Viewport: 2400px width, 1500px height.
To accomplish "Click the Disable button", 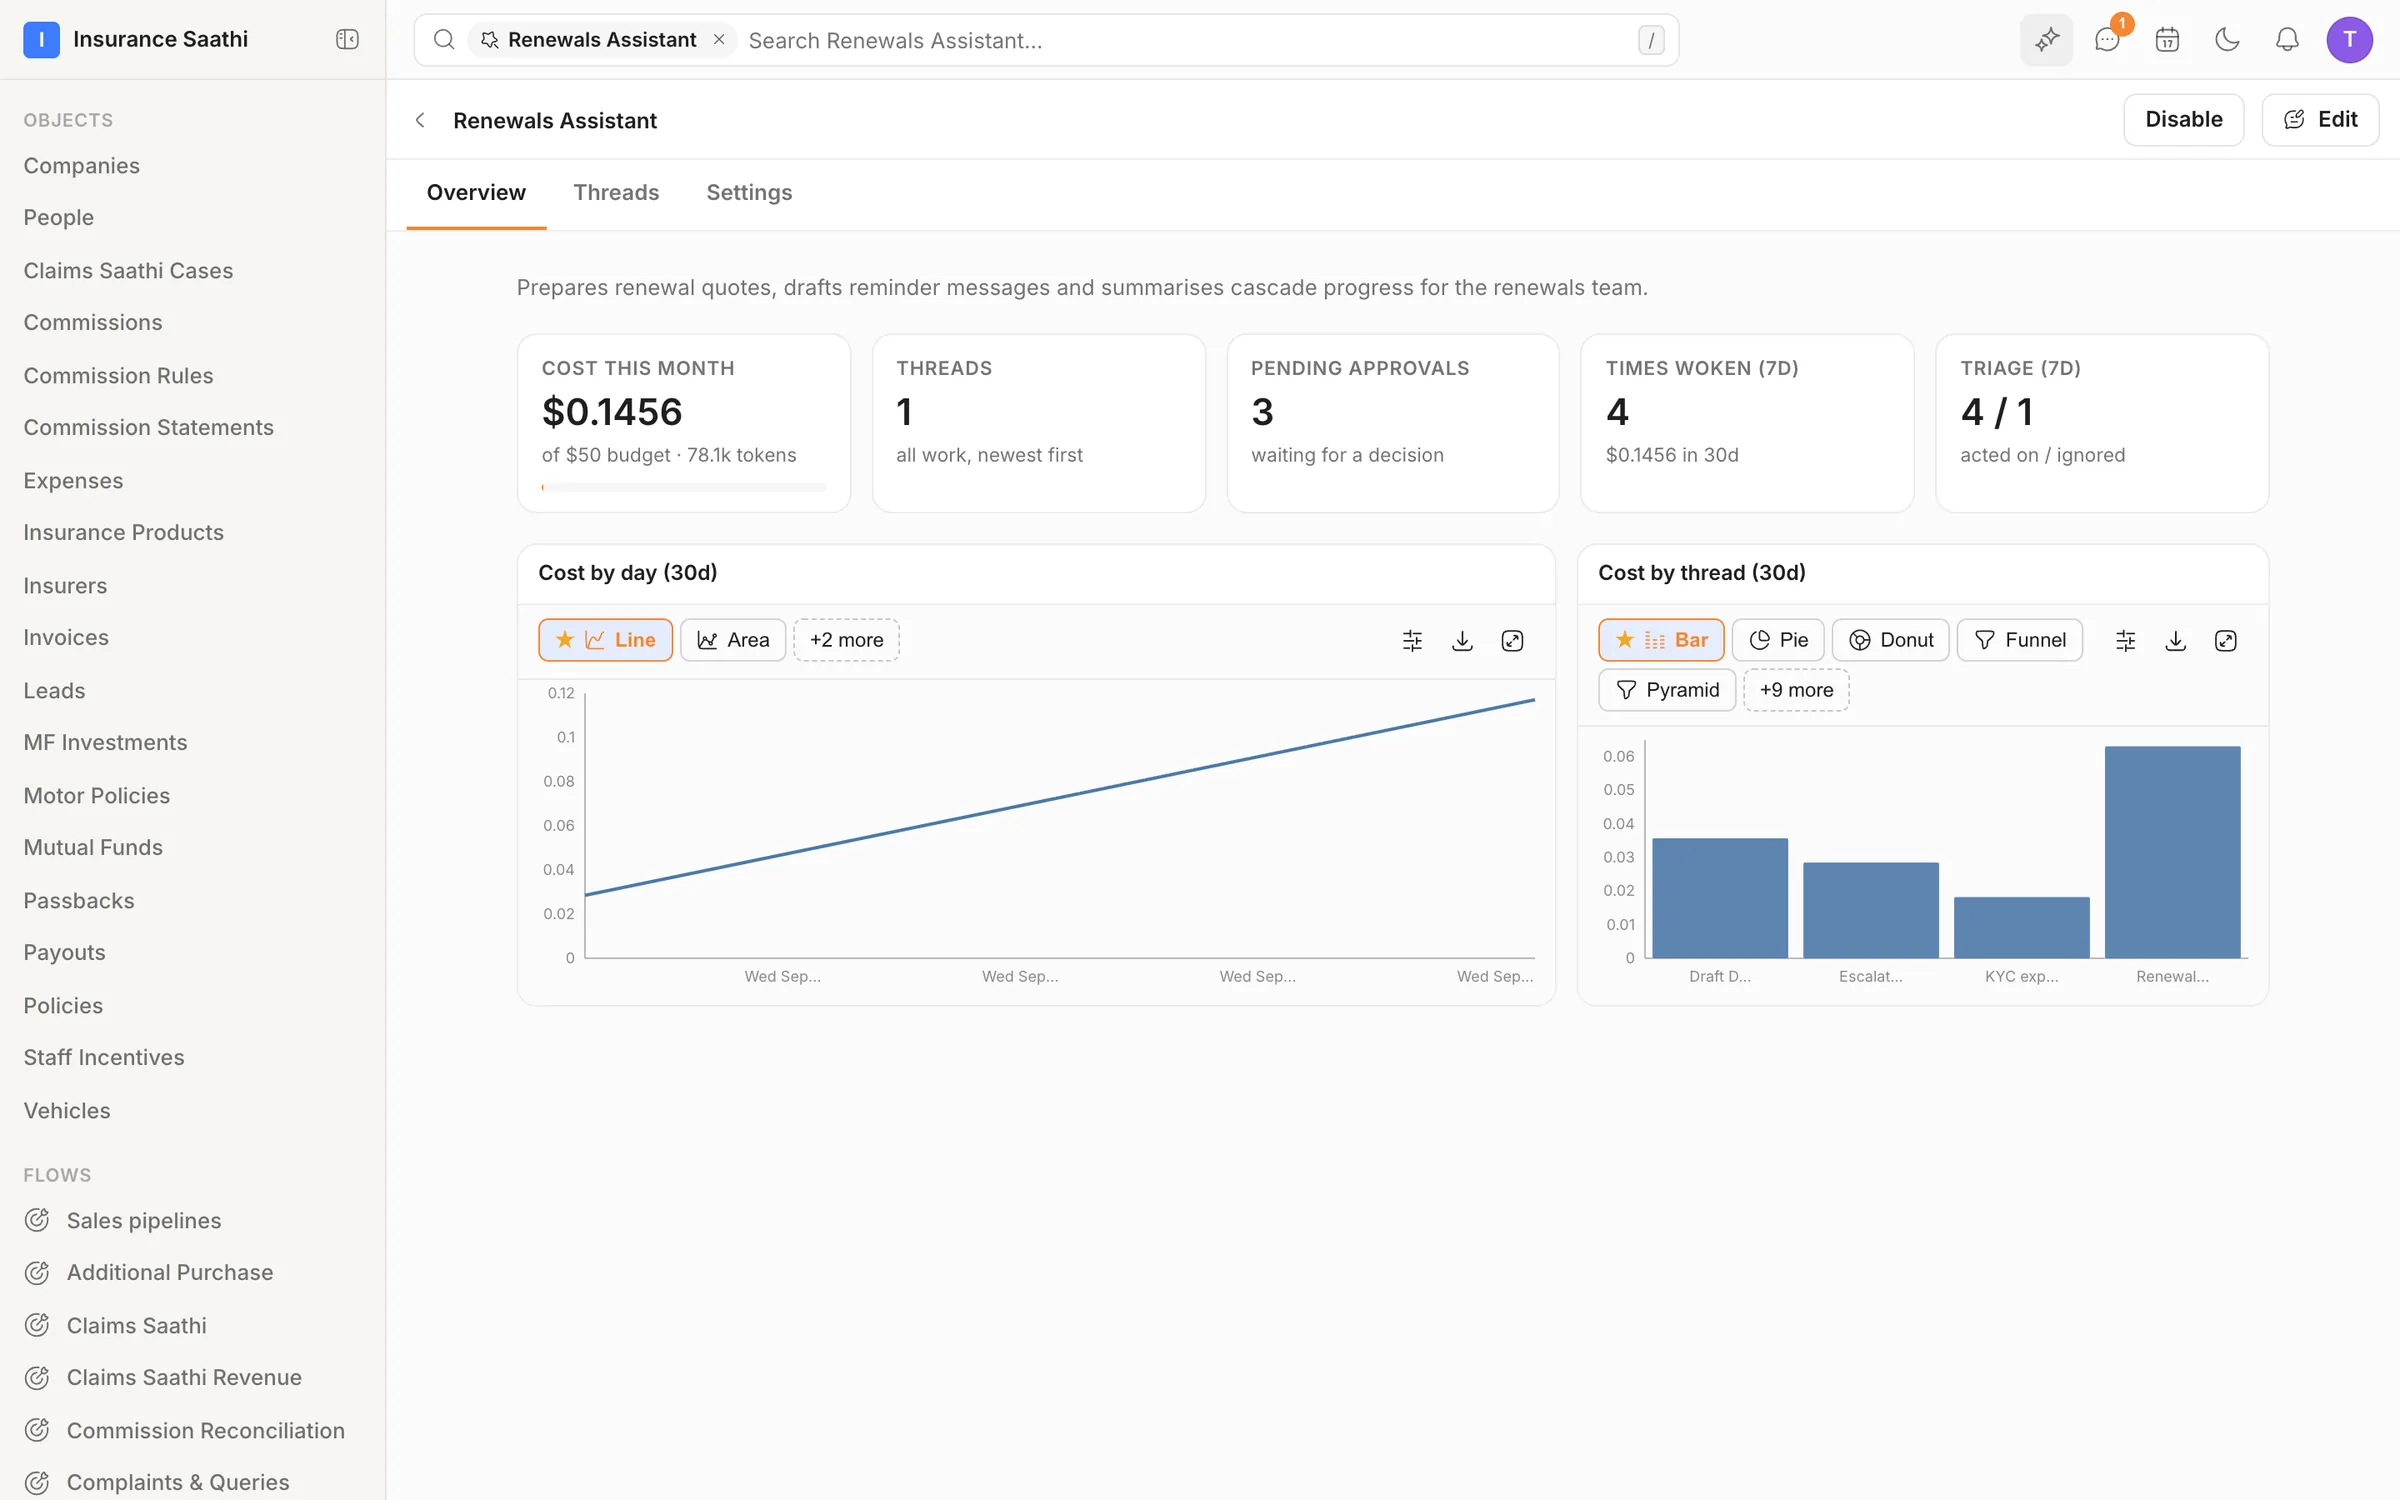I will [x=2183, y=119].
